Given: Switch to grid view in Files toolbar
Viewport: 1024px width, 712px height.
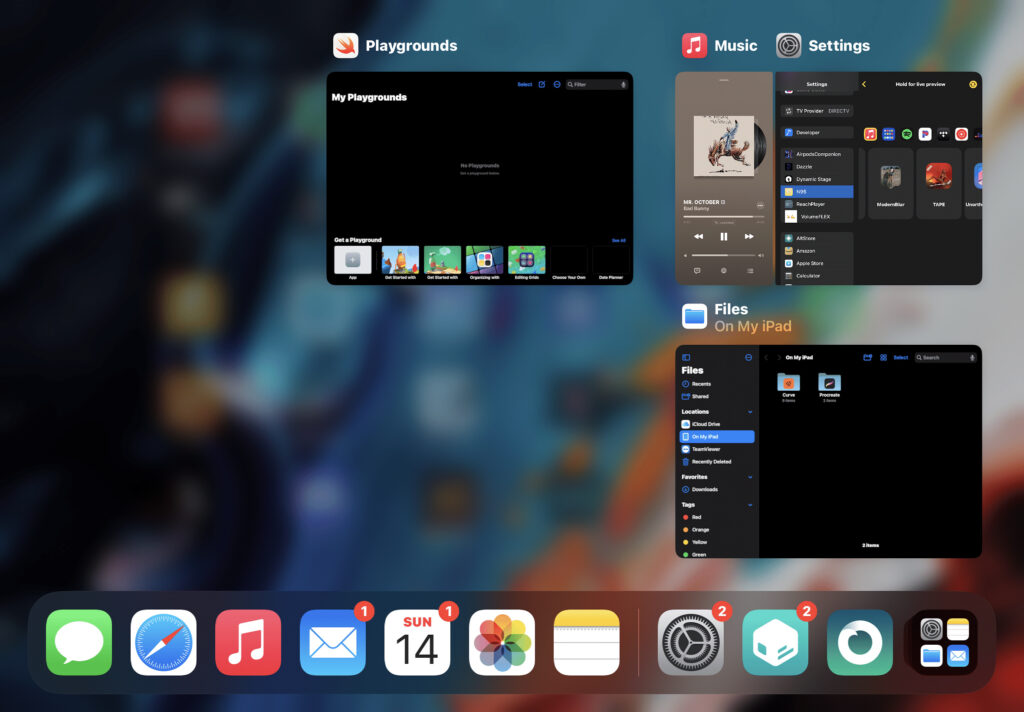Looking at the screenshot, I should tap(885, 357).
